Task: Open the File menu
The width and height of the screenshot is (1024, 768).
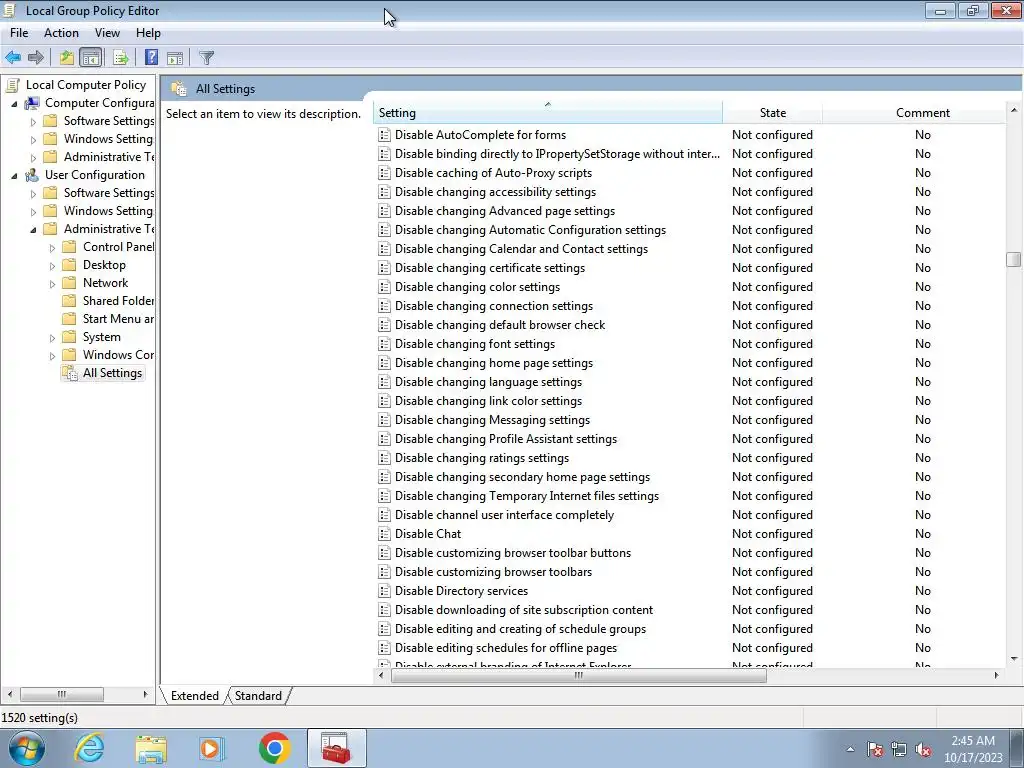Action: [19, 33]
